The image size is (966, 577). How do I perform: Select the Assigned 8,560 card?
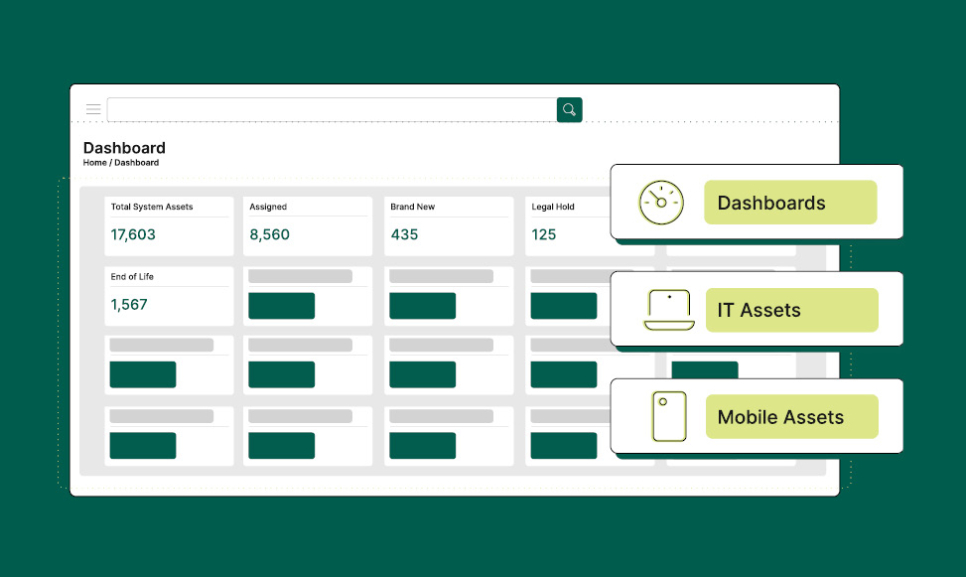[308, 225]
